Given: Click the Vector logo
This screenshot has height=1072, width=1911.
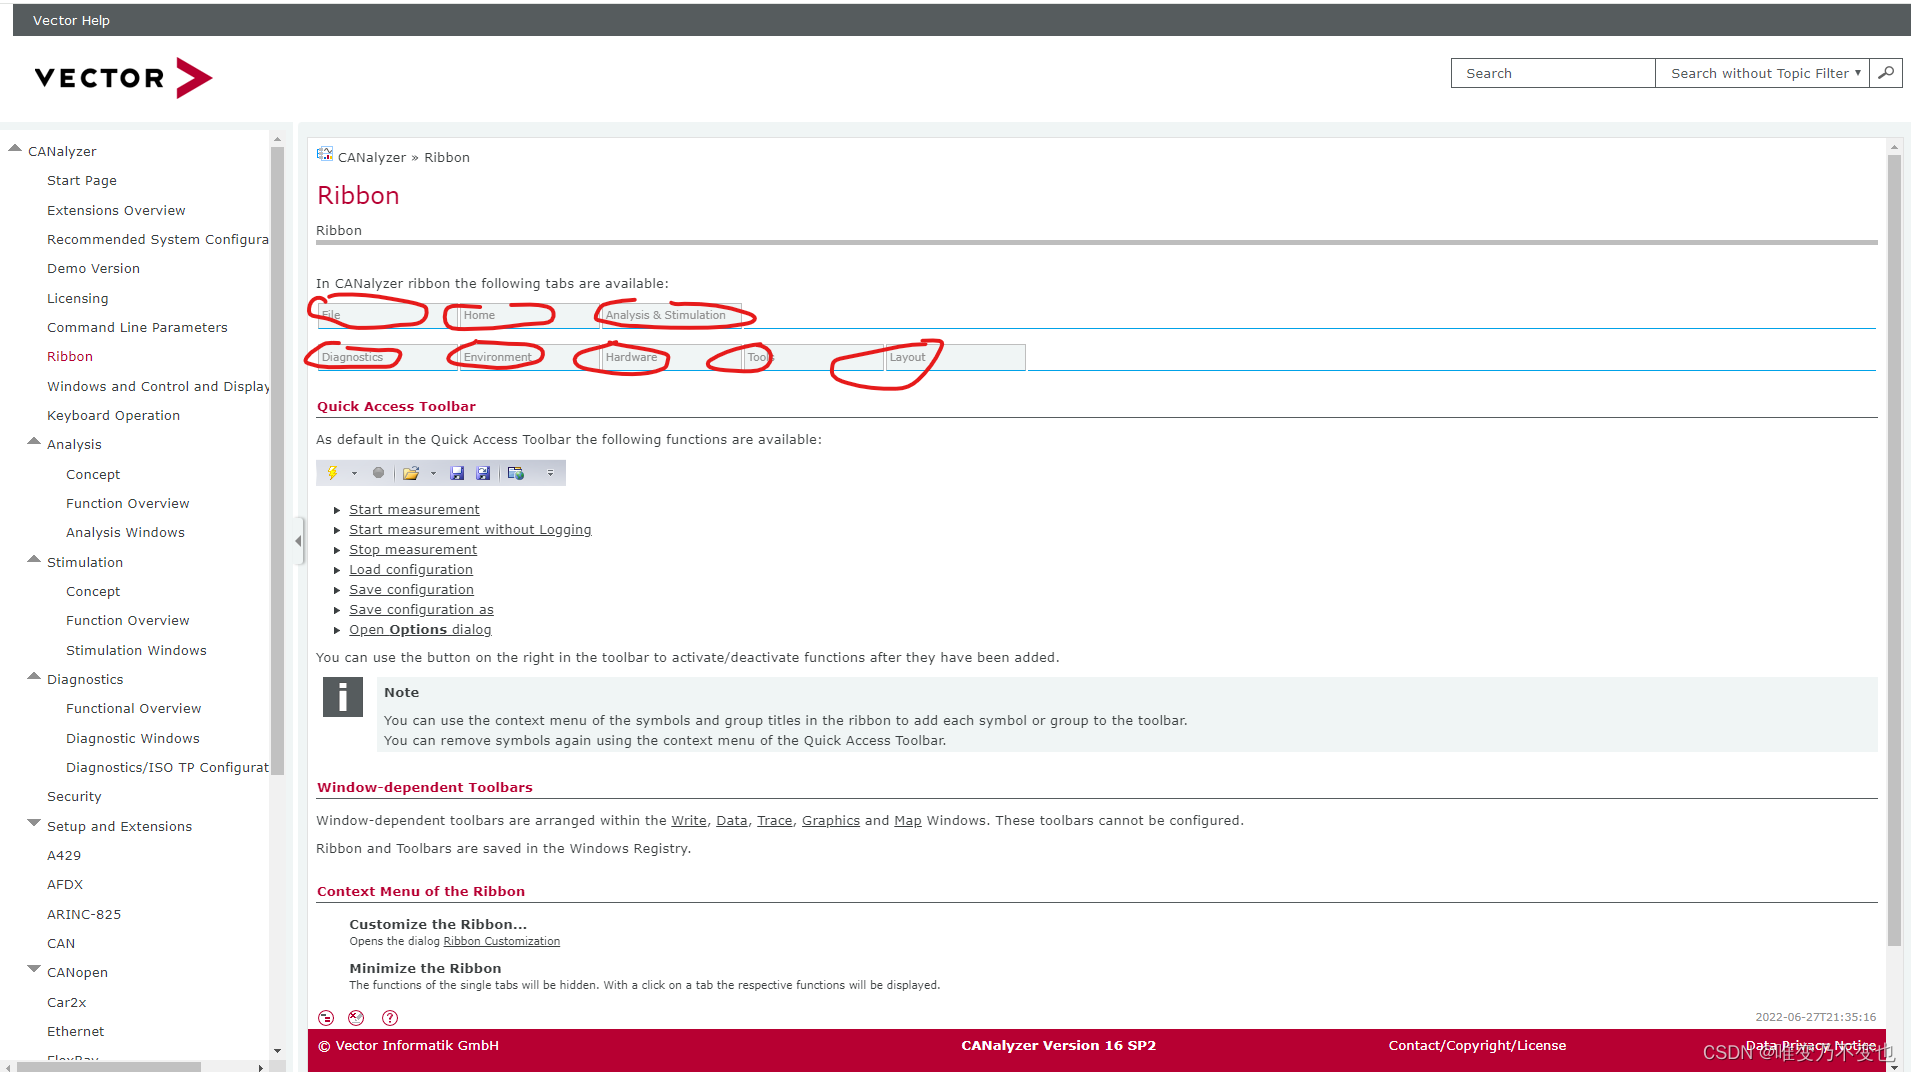Looking at the screenshot, I should point(123,77).
